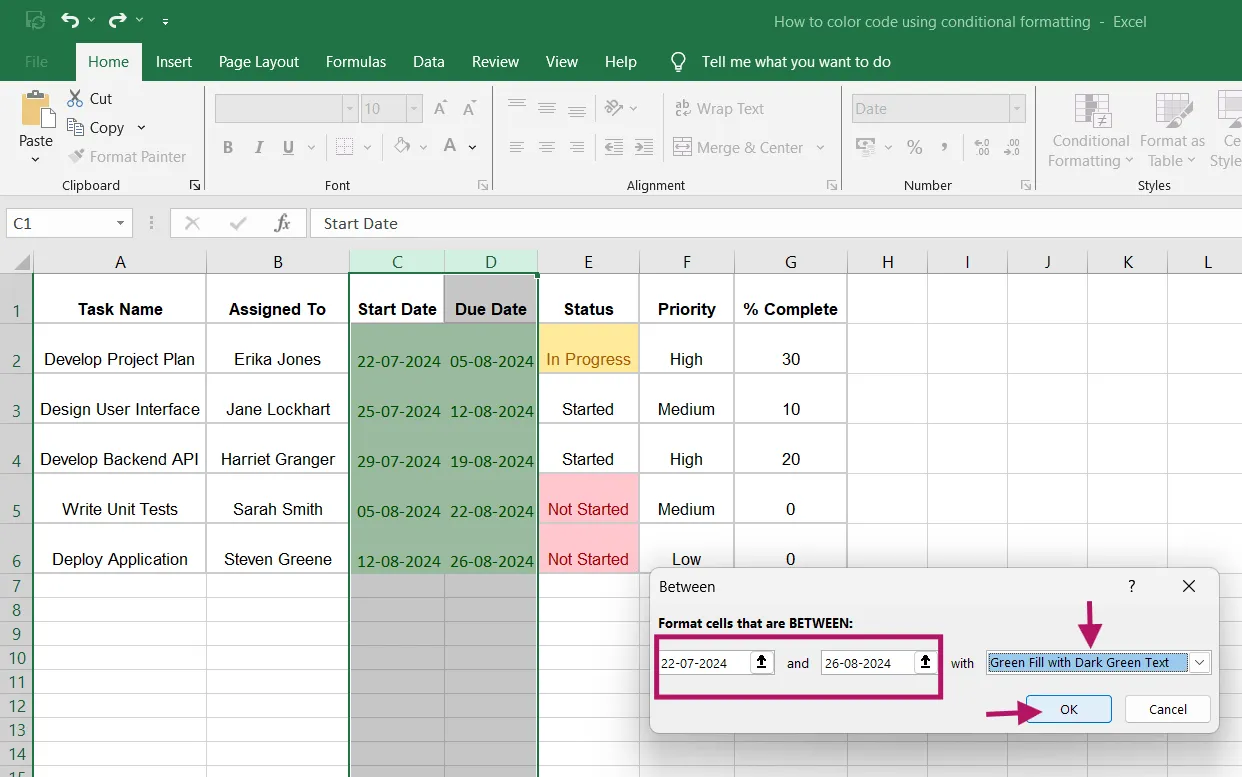Toggle Bold formatting
The image size is (1242, 777).
click(x=228, y=147)
